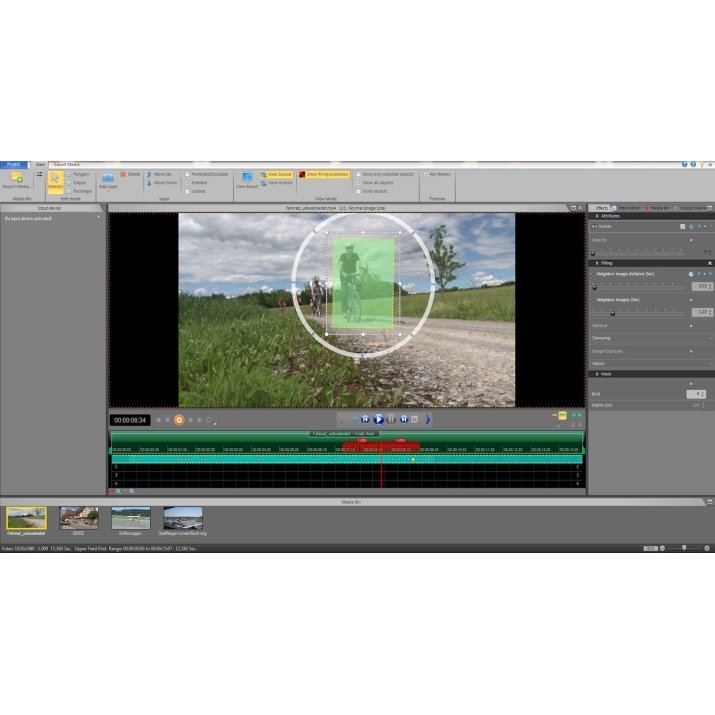Toggle Show all objects checkbox

[x=358, y=182]
